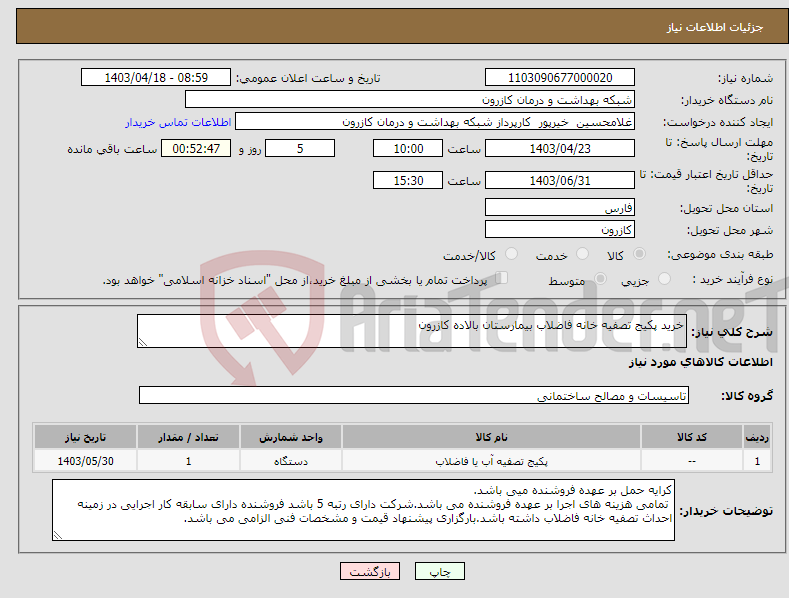789x598 pixels.
Task: Click the ردیف column header
Action: 757,437
